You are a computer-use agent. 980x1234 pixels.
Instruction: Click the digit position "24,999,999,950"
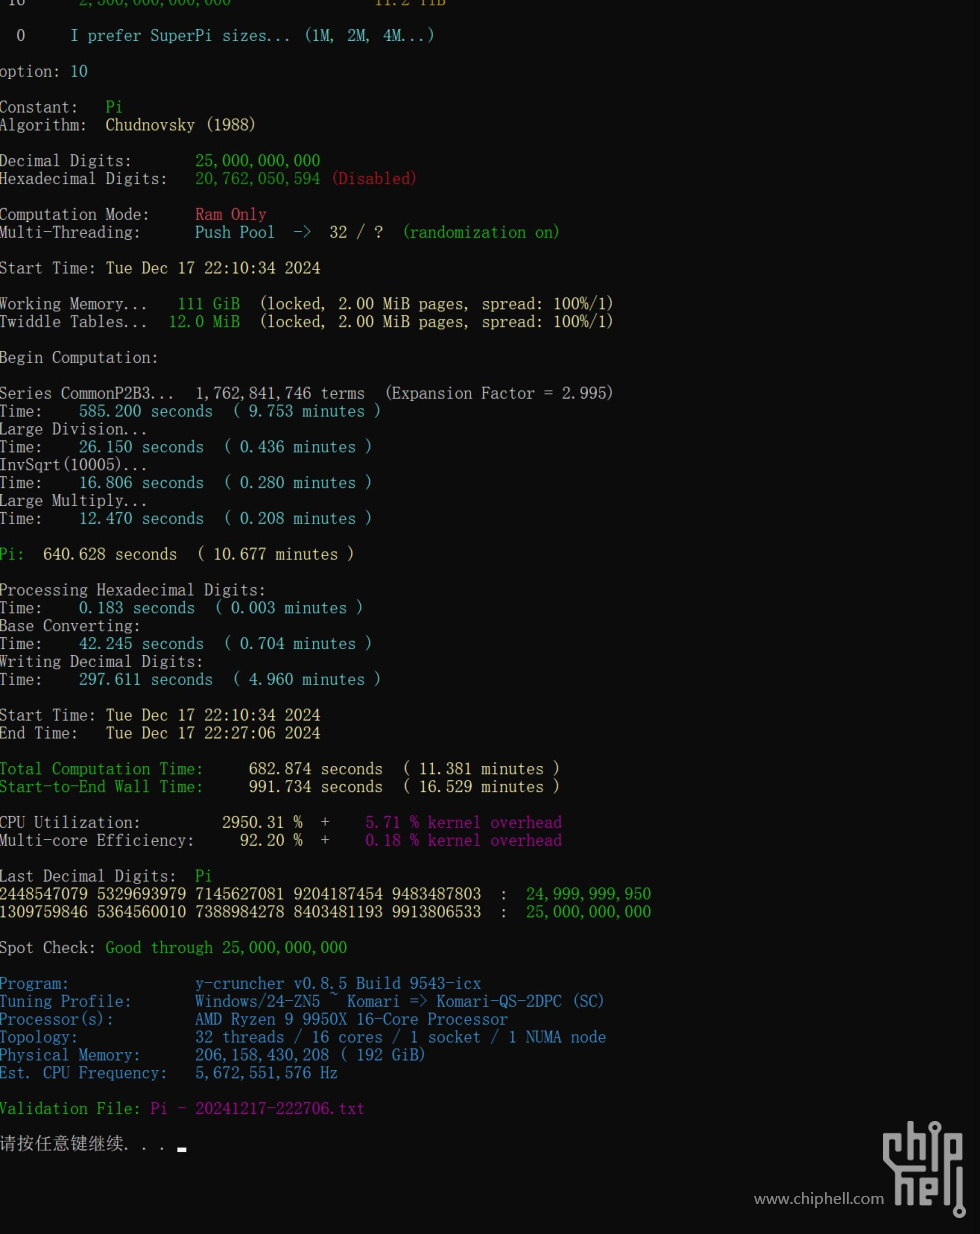click(588, 895)
